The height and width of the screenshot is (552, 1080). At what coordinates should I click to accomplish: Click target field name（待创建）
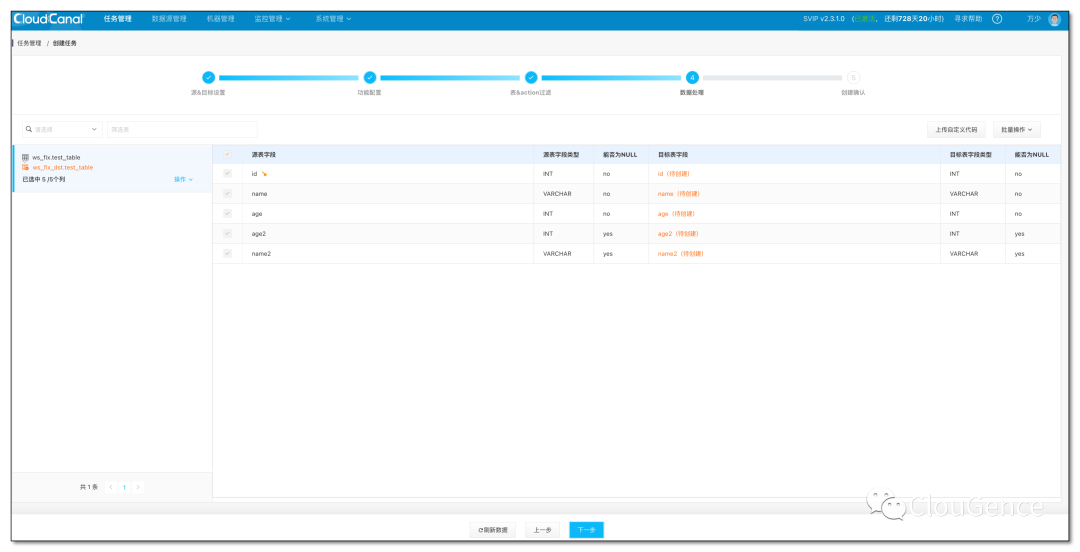point(678,194)
